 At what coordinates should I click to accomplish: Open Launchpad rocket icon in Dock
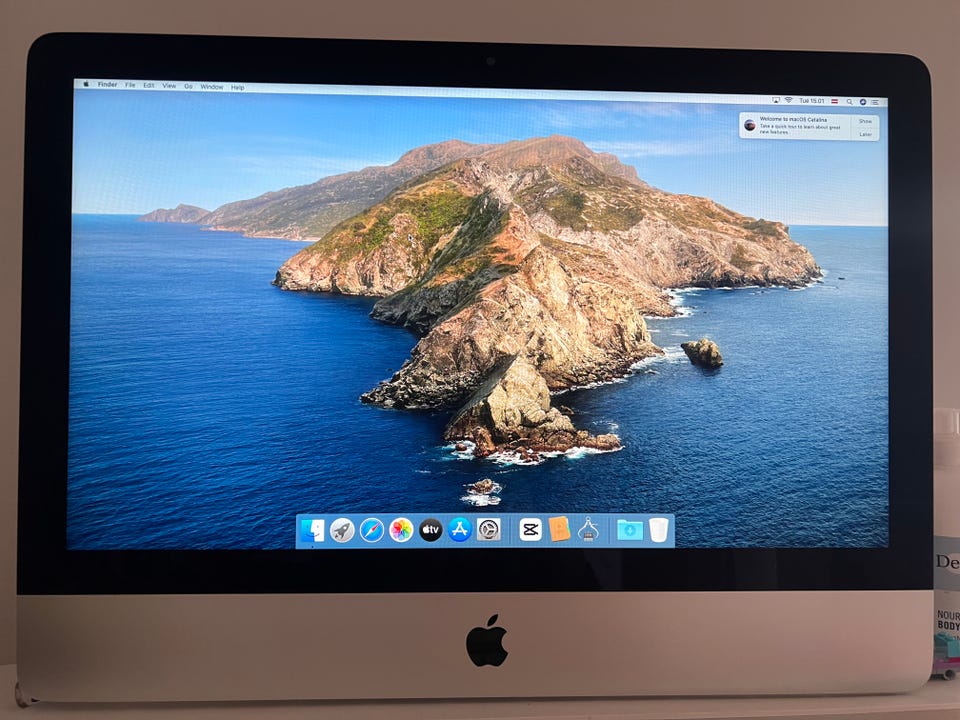coord(342,530)
